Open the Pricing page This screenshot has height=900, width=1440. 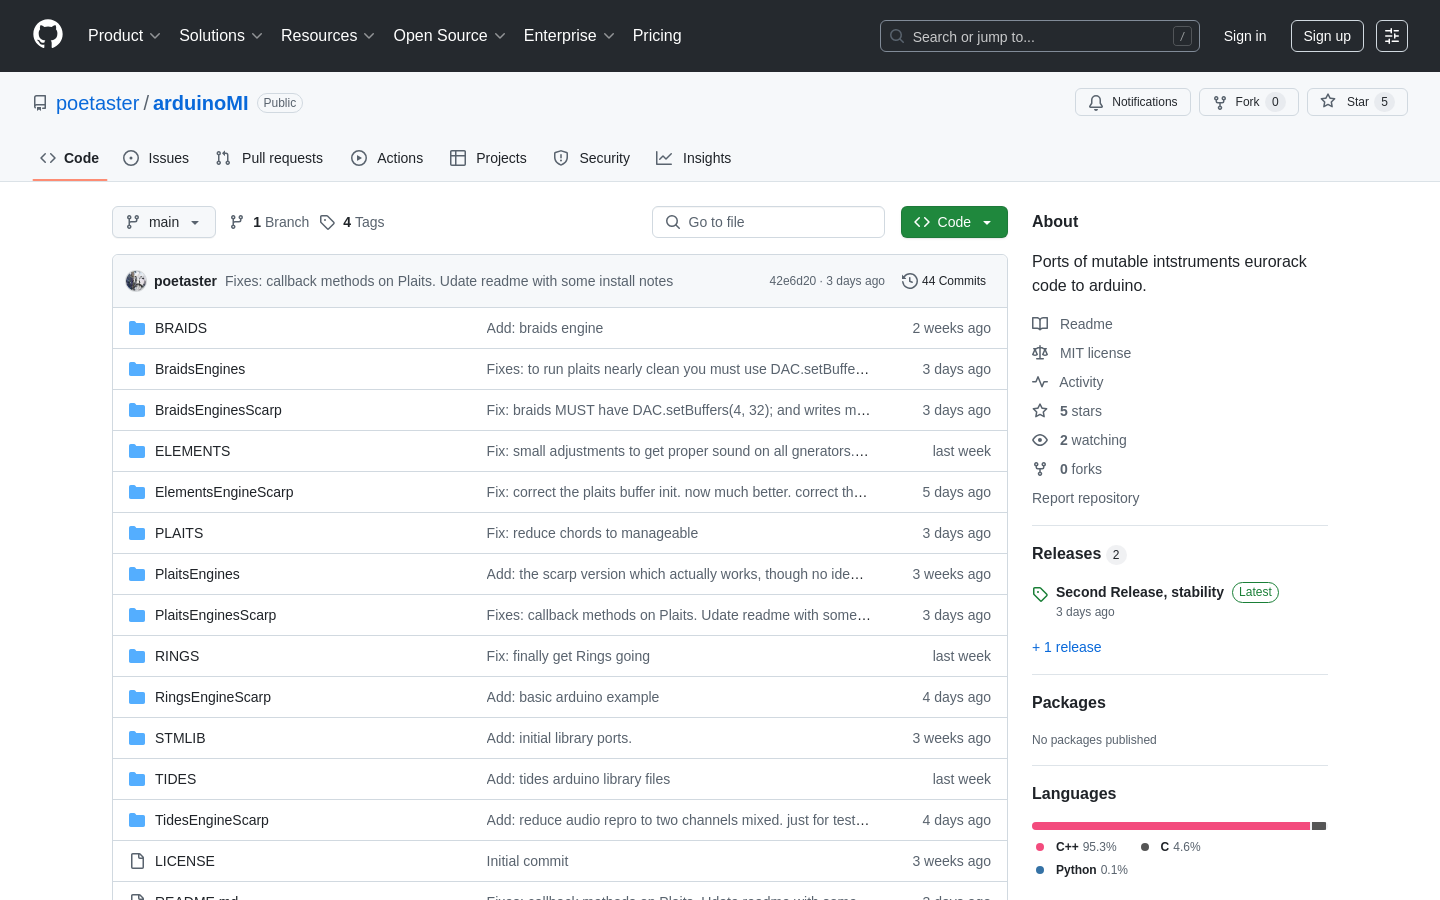click(x=657, y=36)
